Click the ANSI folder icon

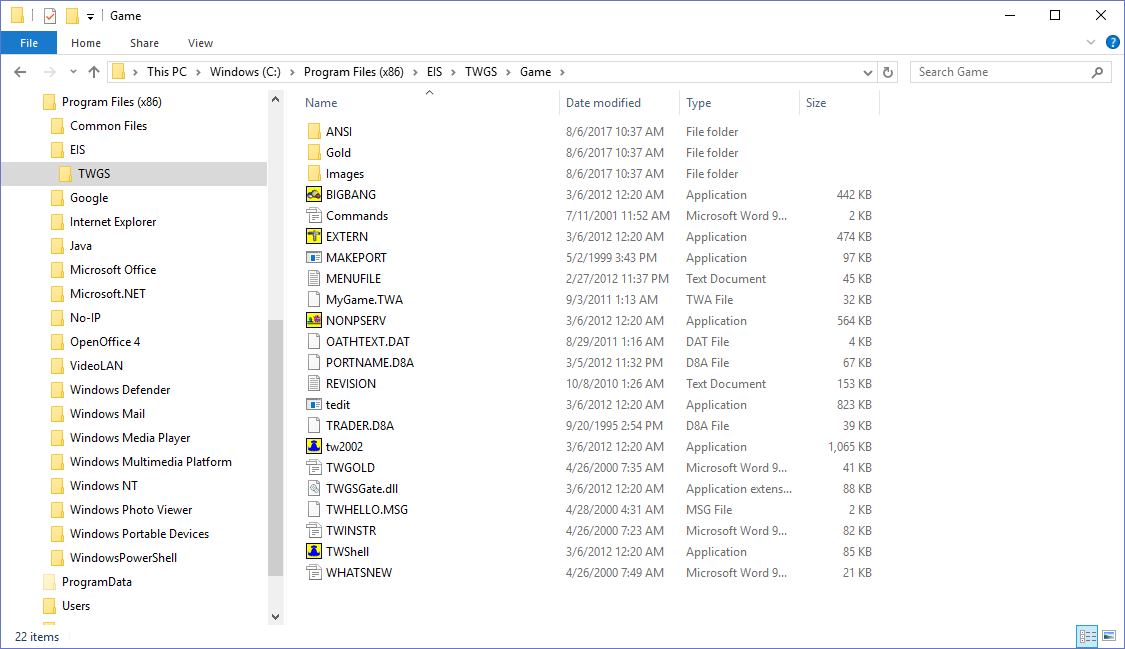[314, 131]
